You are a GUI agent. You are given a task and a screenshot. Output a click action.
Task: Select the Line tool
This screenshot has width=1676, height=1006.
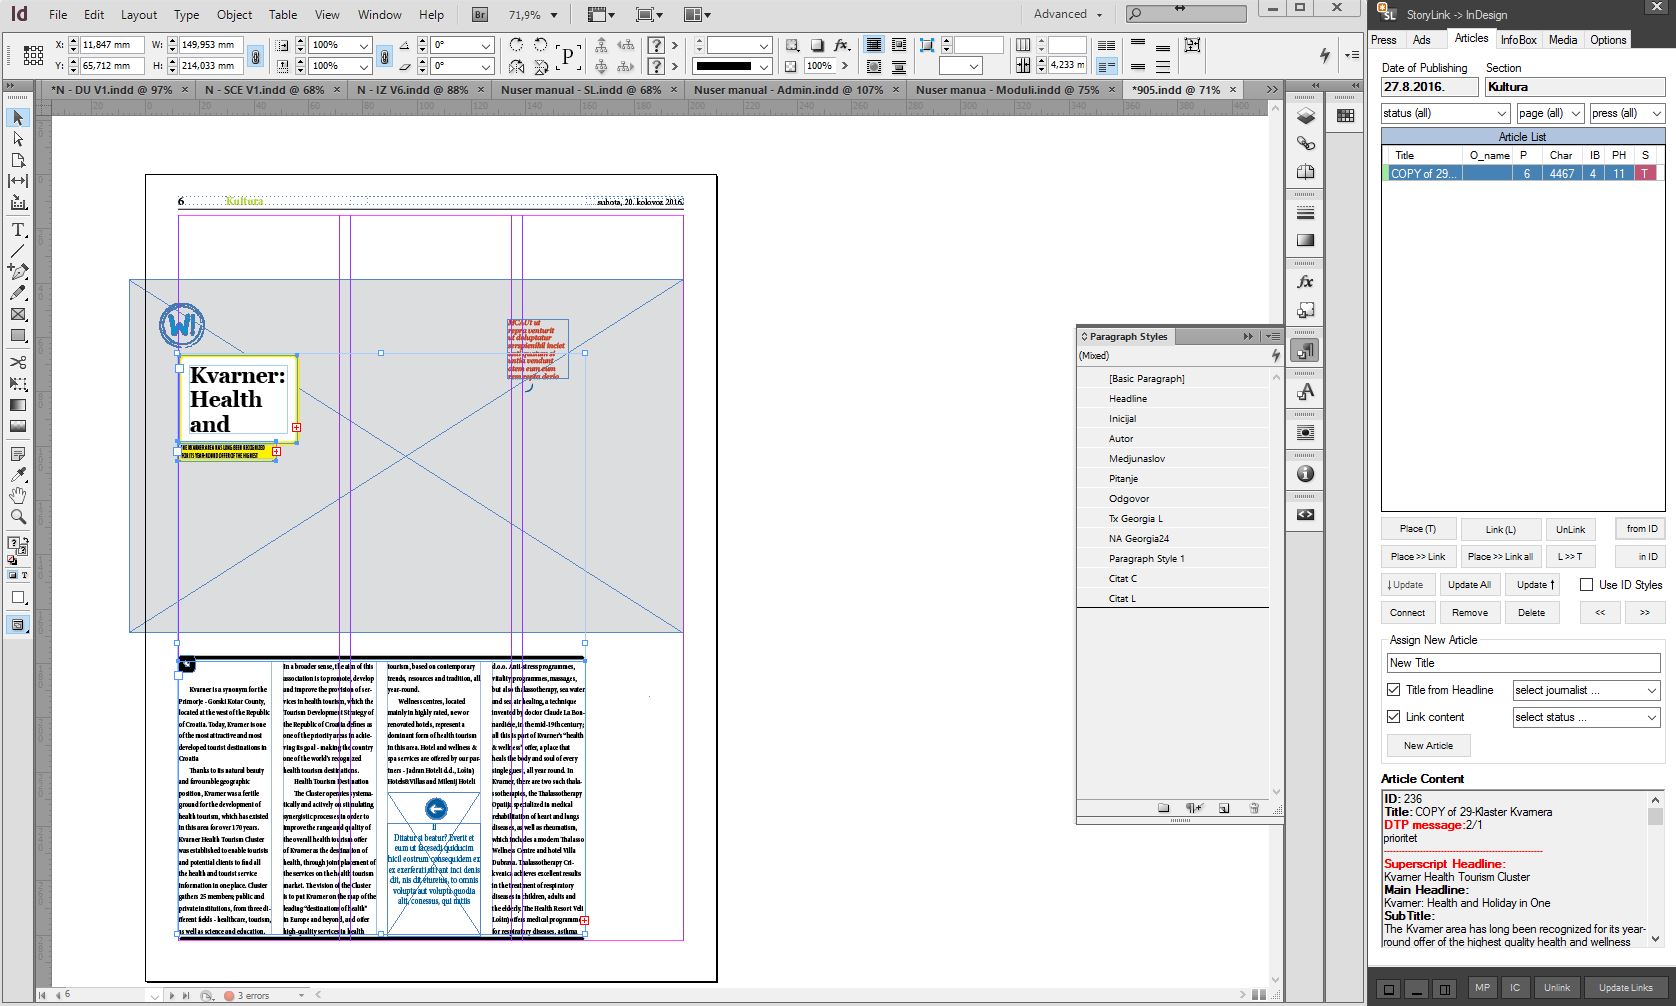pyautogui.click(x=18, y=250)
